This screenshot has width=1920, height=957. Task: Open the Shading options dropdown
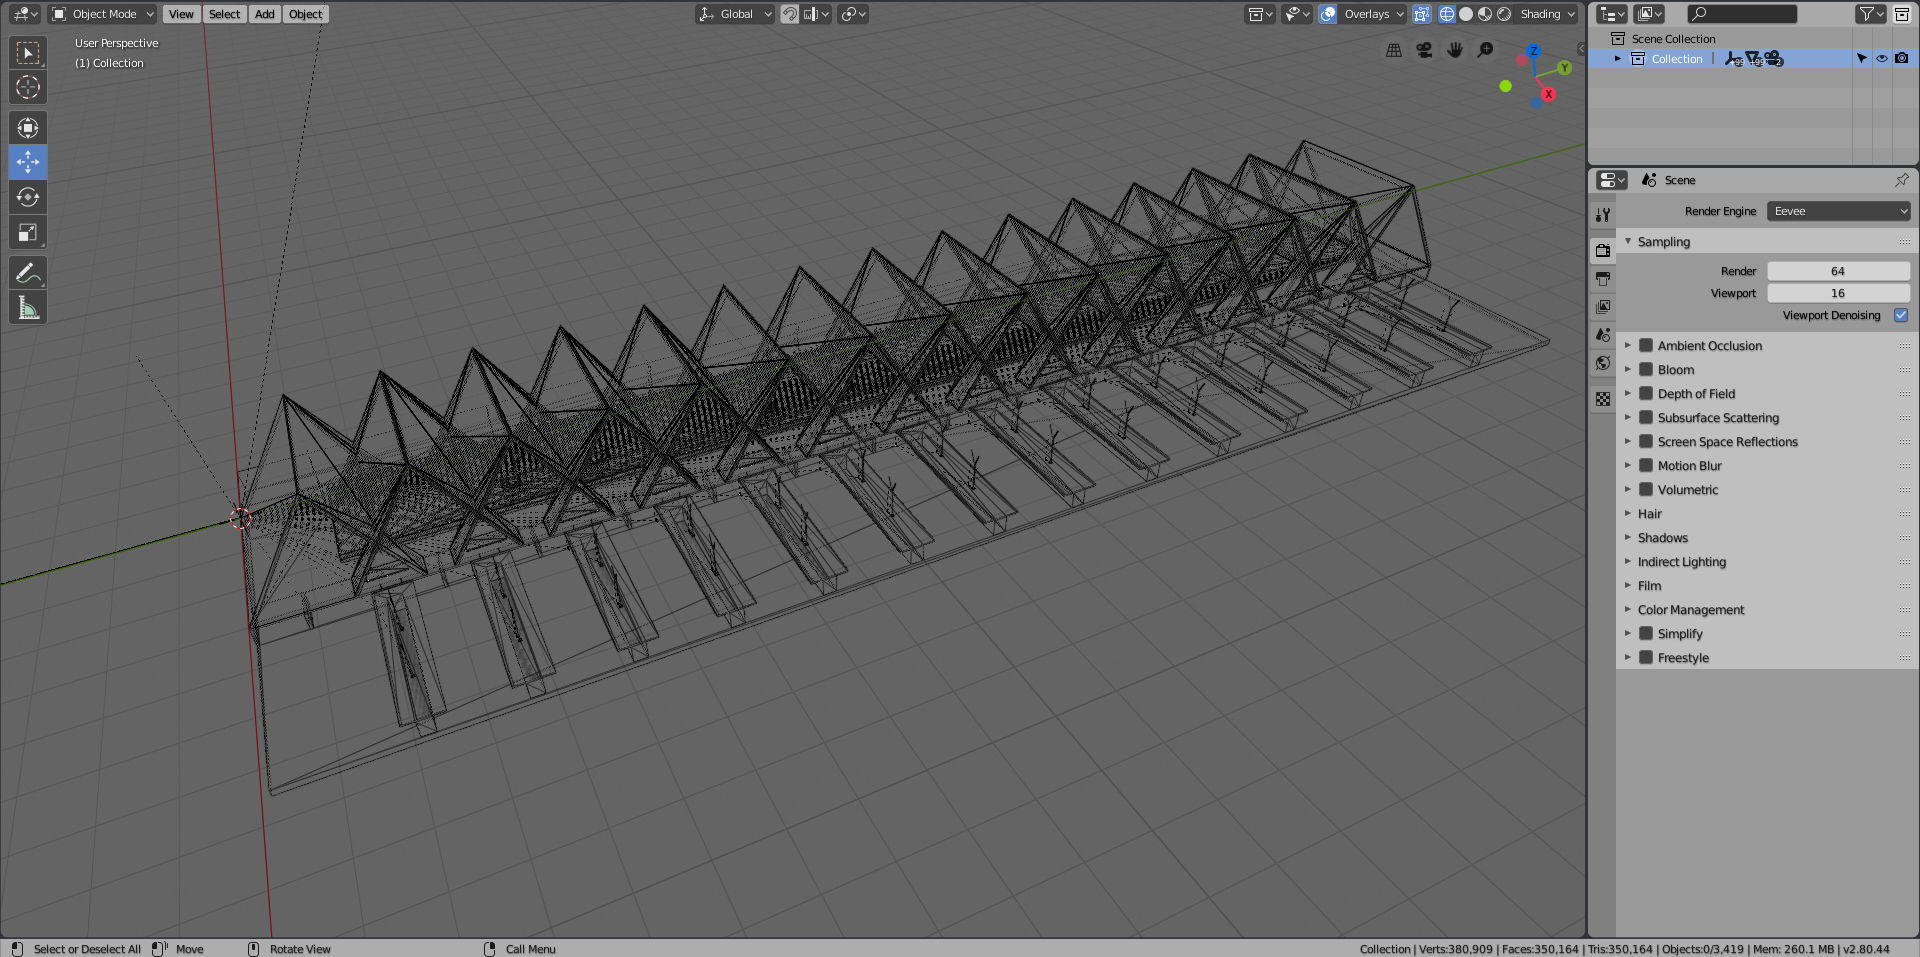[x=1546, y=14]
